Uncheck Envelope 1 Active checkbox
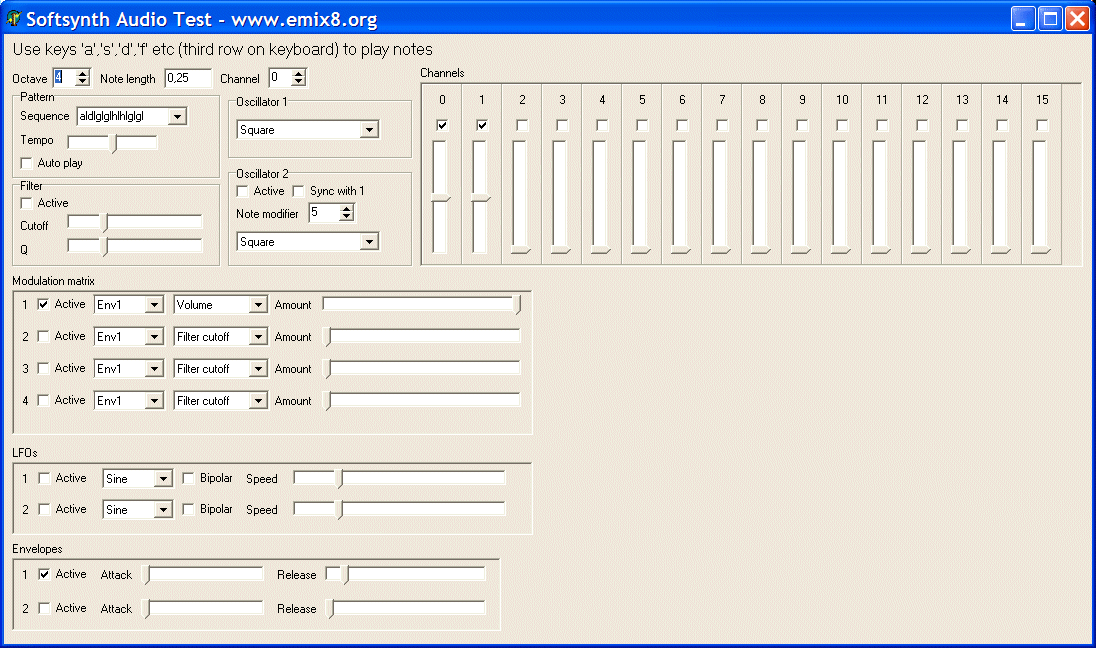Screen dimensions: 1096x648 [44, 574]
